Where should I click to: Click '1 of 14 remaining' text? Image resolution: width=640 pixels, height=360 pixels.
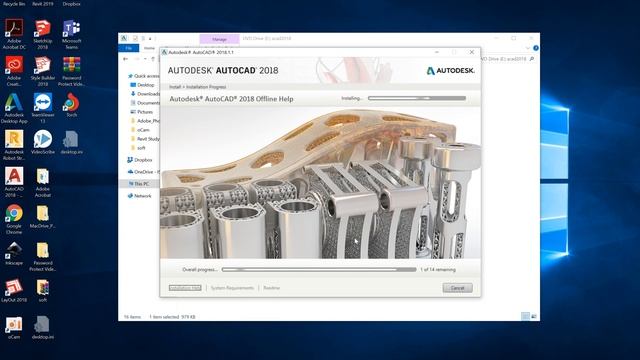pos(438,270)
